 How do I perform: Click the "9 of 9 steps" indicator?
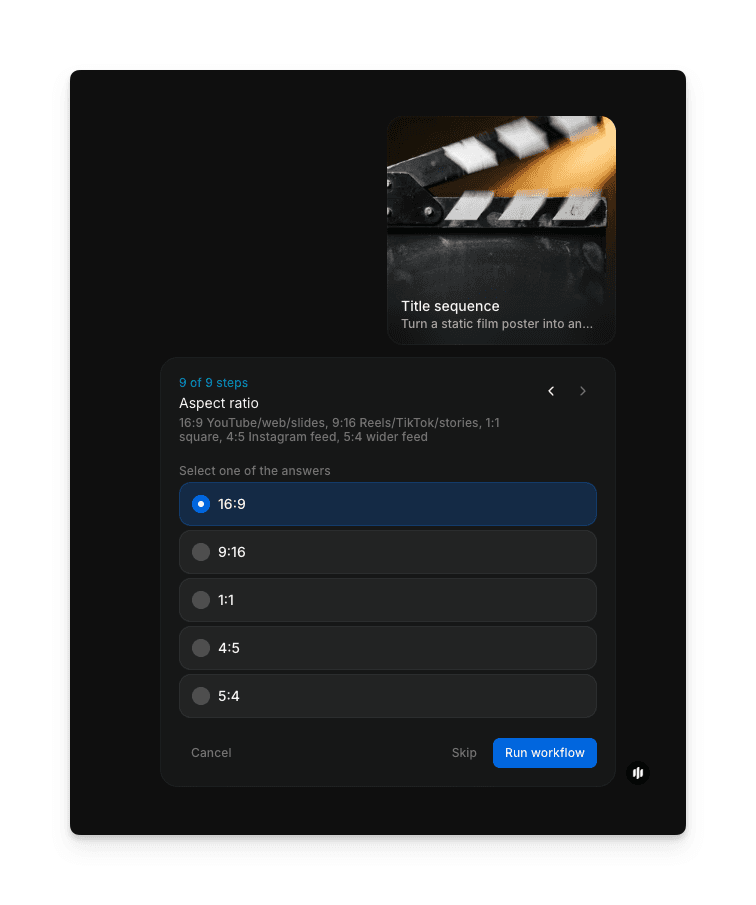point(213,383)
